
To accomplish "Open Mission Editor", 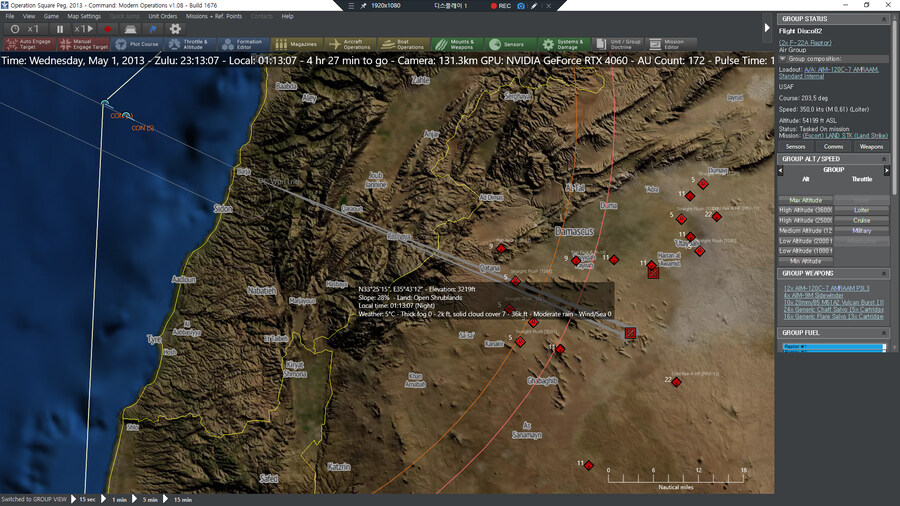I will [670, 44].
